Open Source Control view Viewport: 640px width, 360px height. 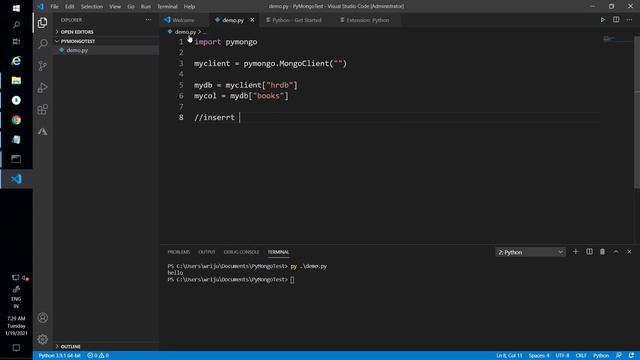(42, 66)
